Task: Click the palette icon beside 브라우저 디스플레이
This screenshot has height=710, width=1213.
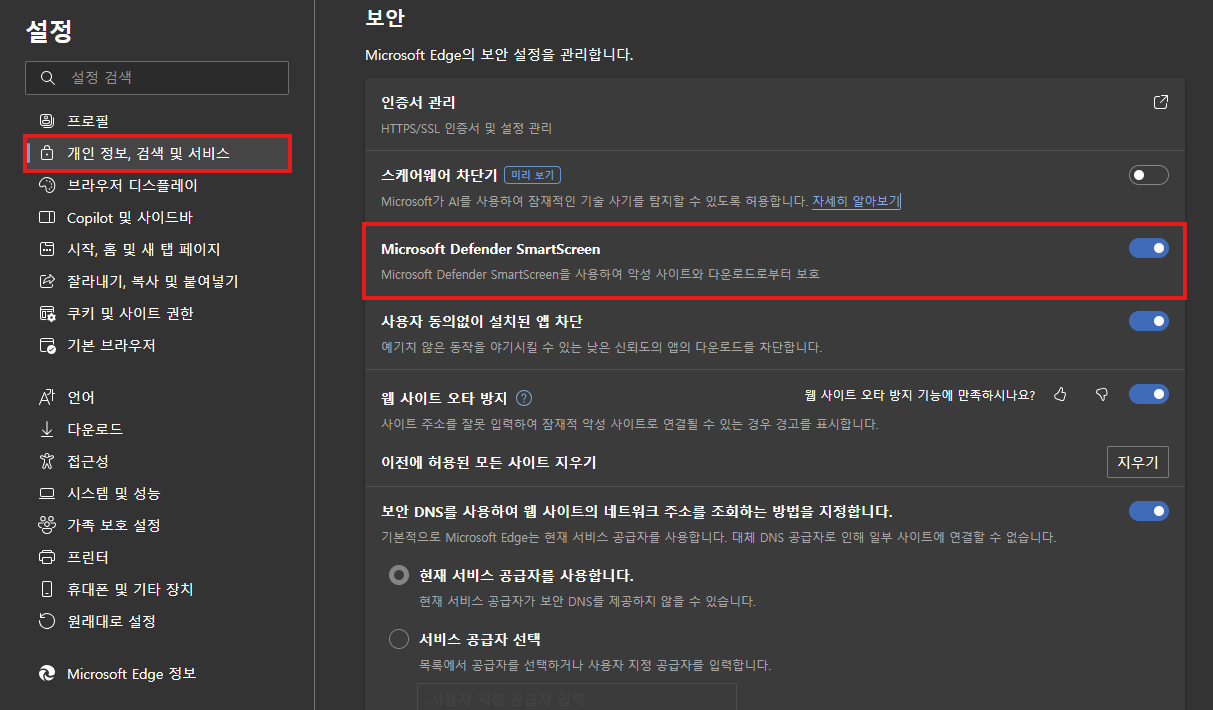Action: click(x=47, y=185)
